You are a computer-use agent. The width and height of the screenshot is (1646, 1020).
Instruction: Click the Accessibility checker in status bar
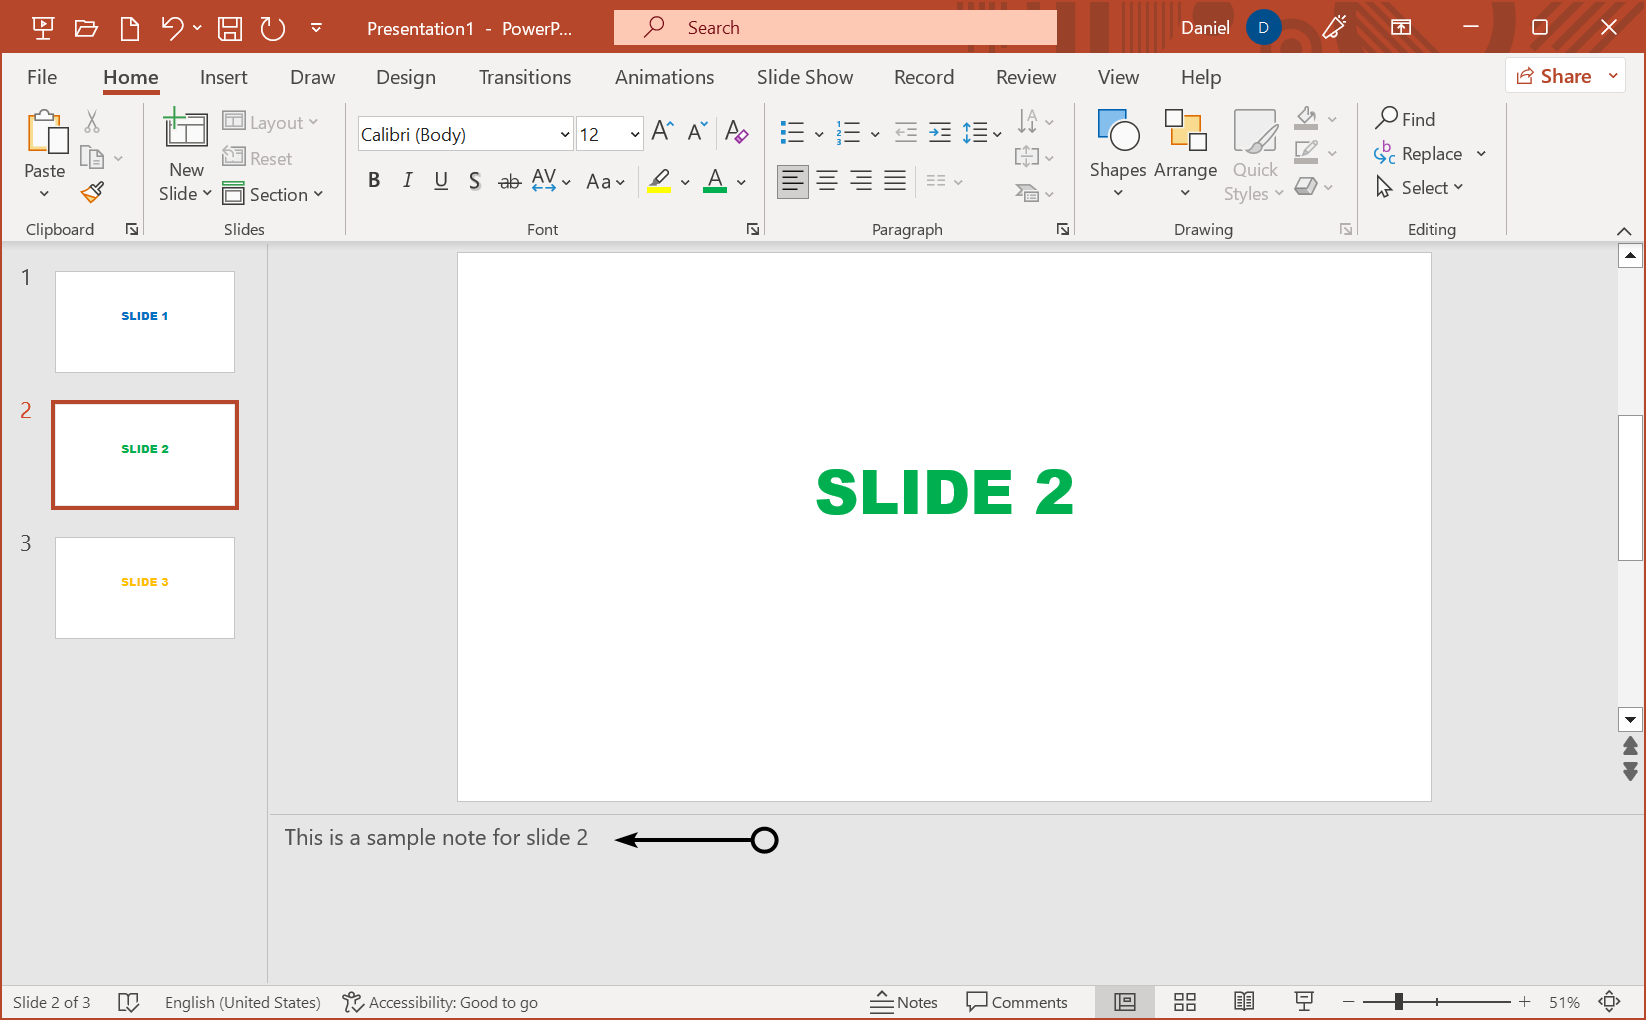click(x=439, y=1001)
